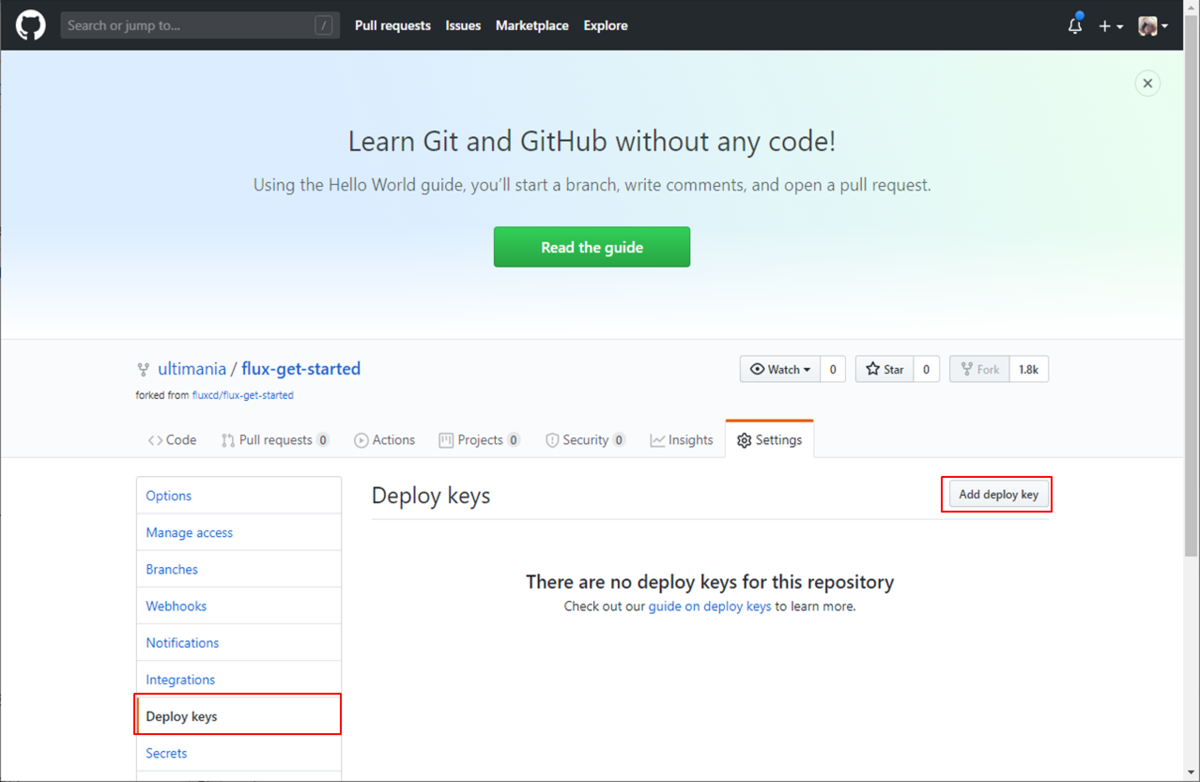Switch to the Projects tab
This screenshot has width=1200, height=782.
click(480, 440)
